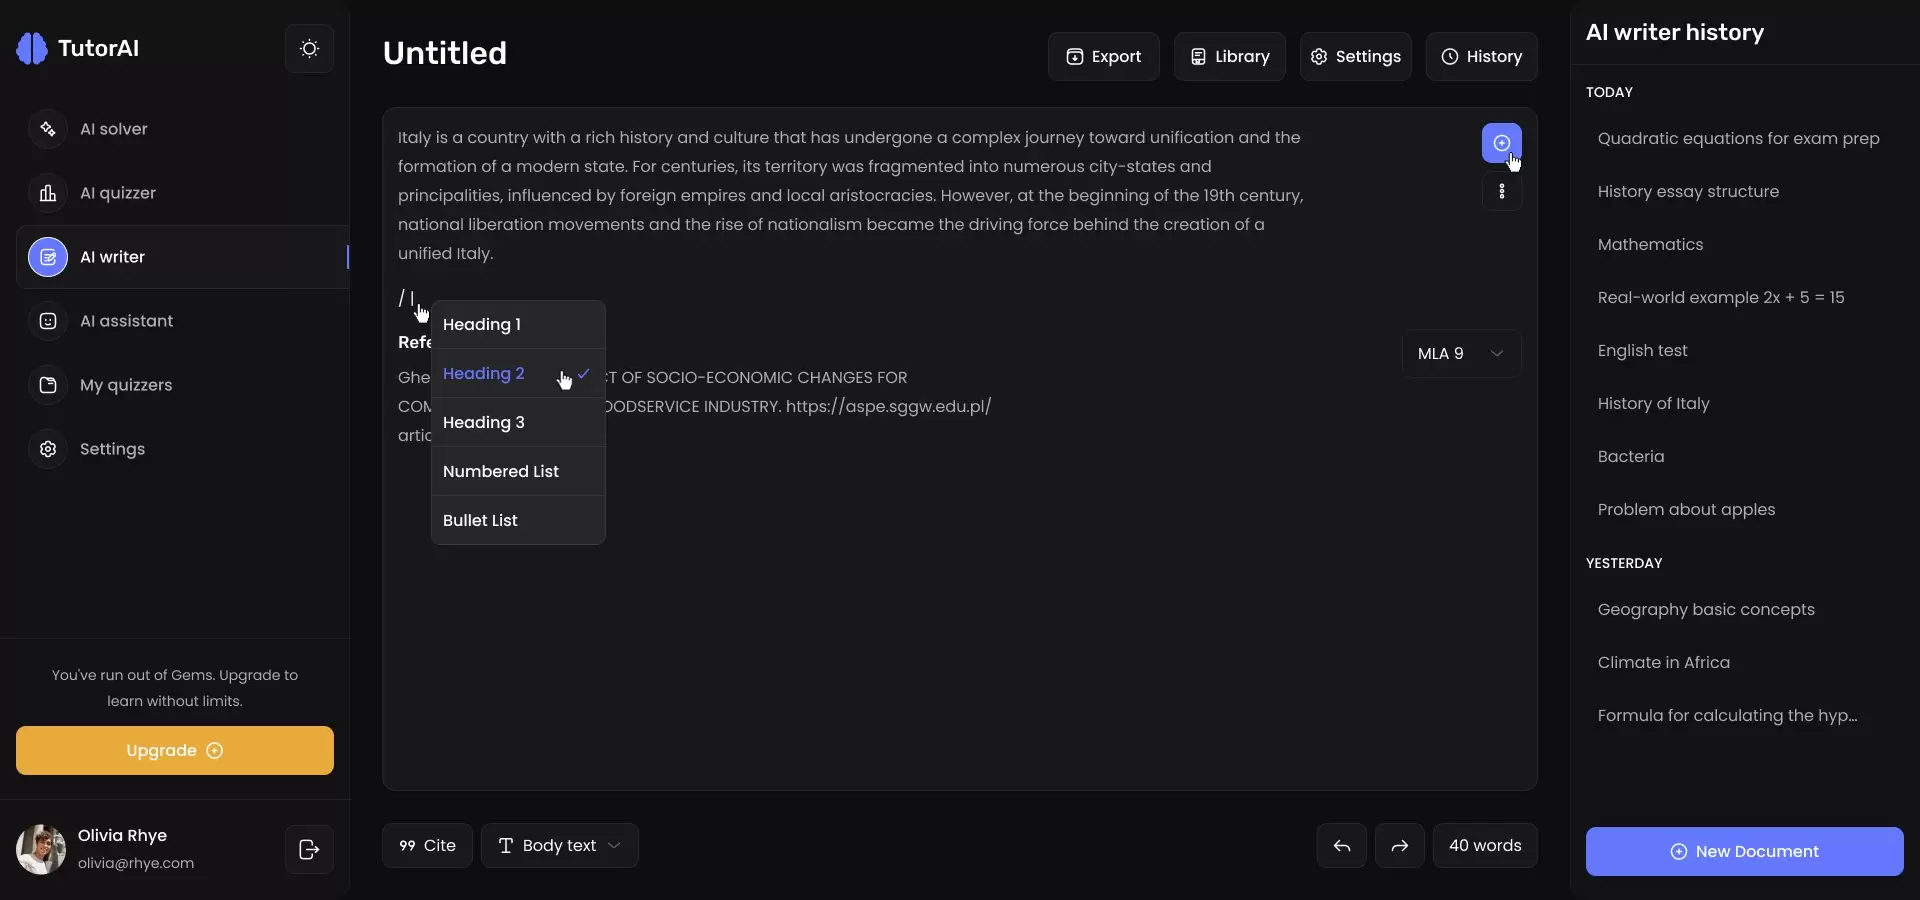Expand the Body text style dropdown

pyautogui.click(x=559, y=846)
